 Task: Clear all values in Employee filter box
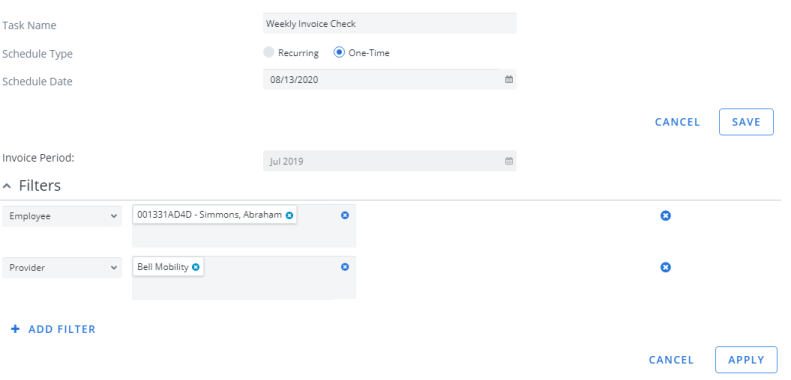coord(345,215)
